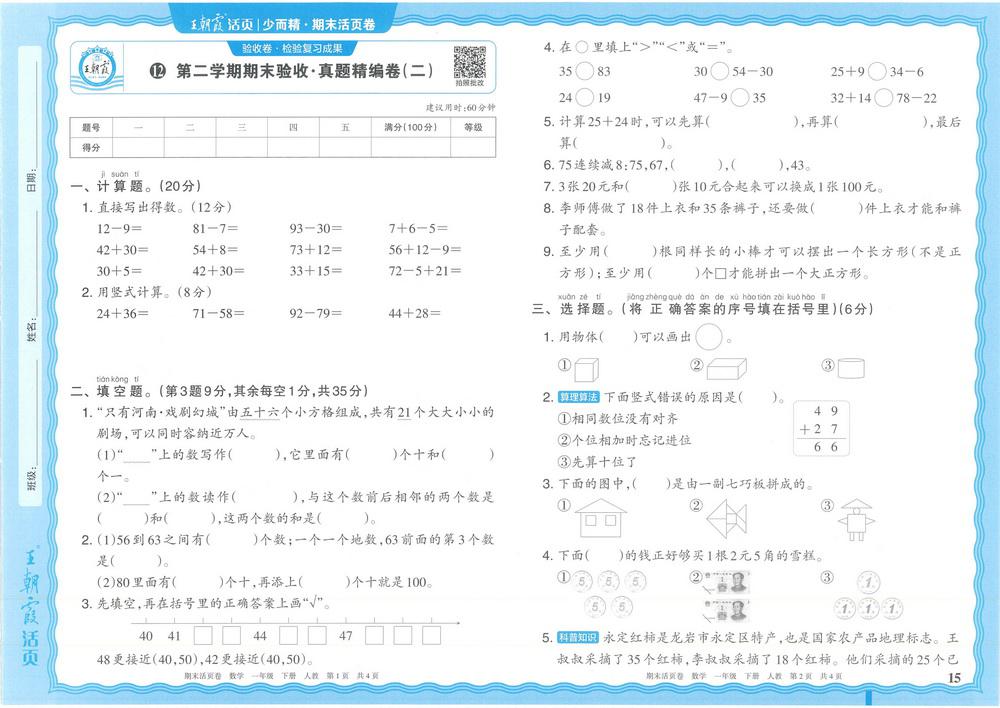The image size is (1000, 708).
Task: Click the problem 33+15=
Action: pos(316,270)
